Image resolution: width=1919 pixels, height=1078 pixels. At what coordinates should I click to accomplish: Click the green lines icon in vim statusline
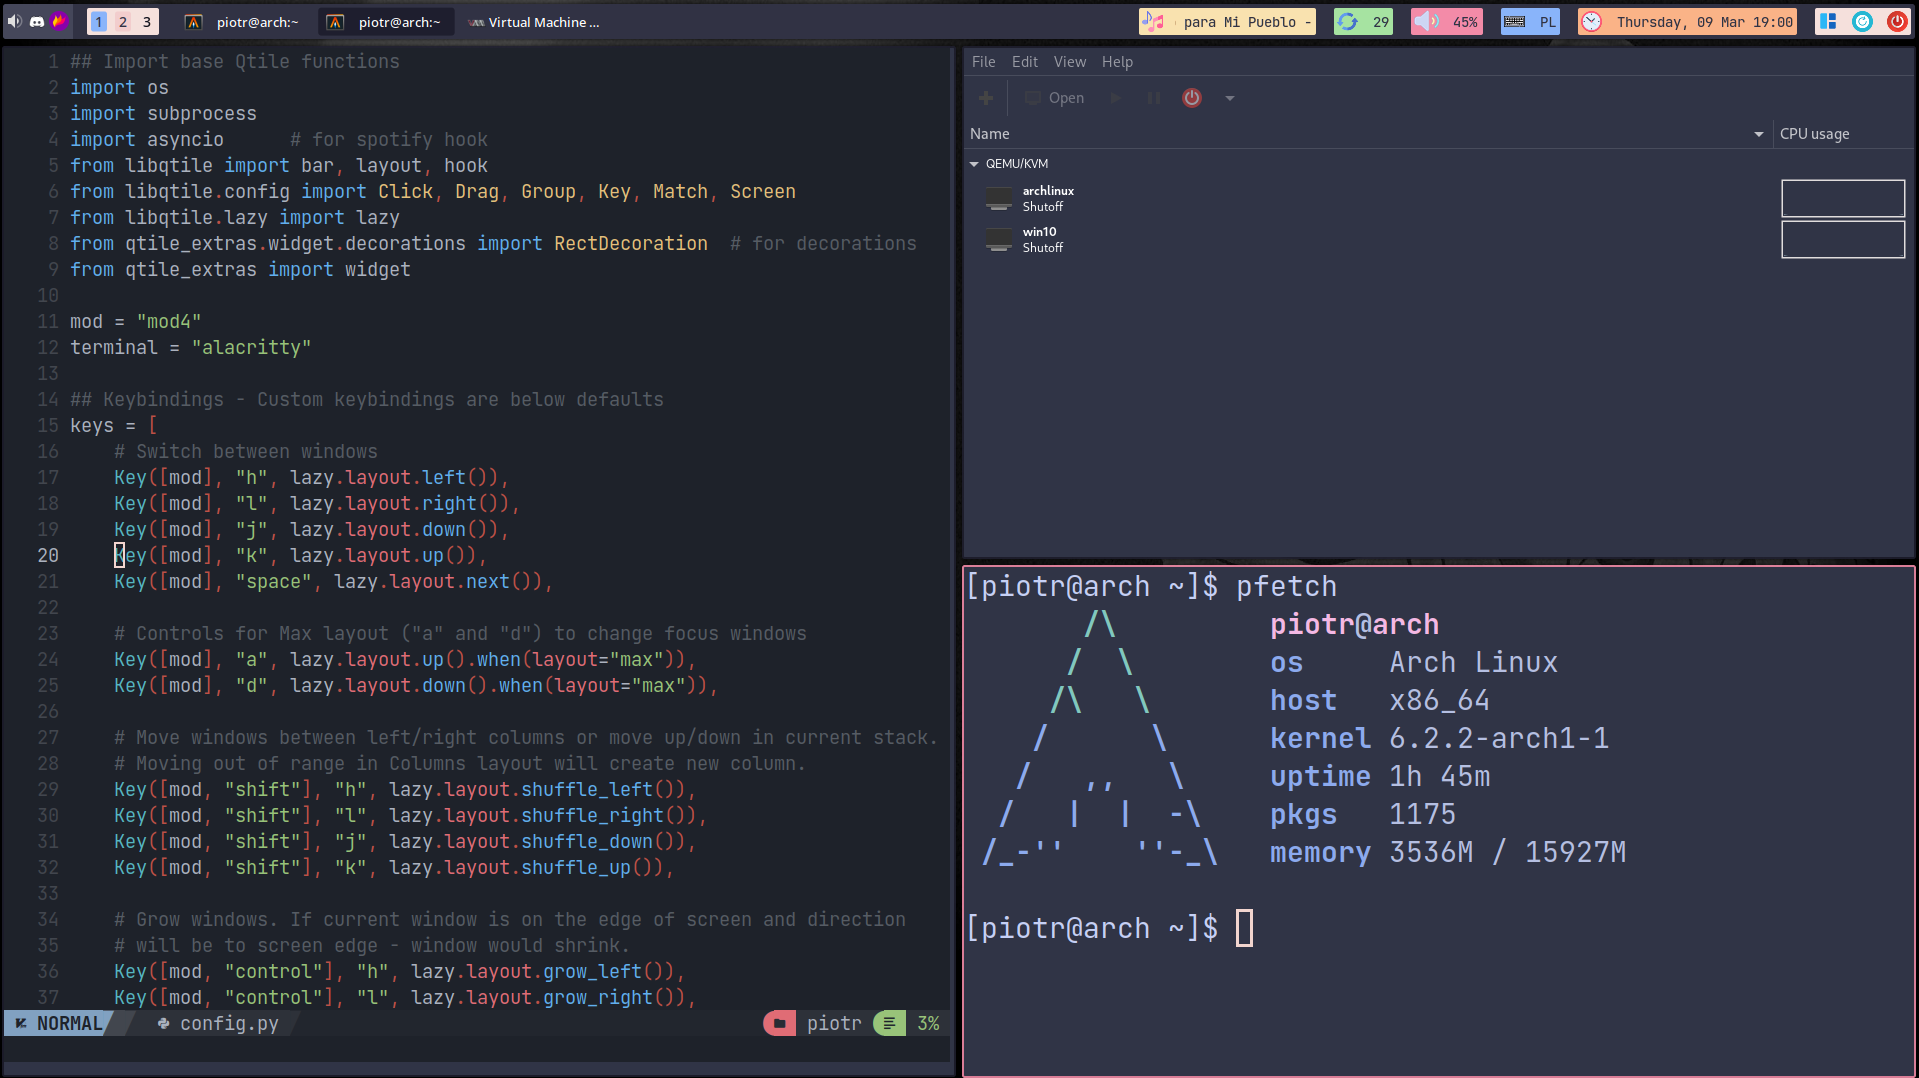pos(889,1023)
